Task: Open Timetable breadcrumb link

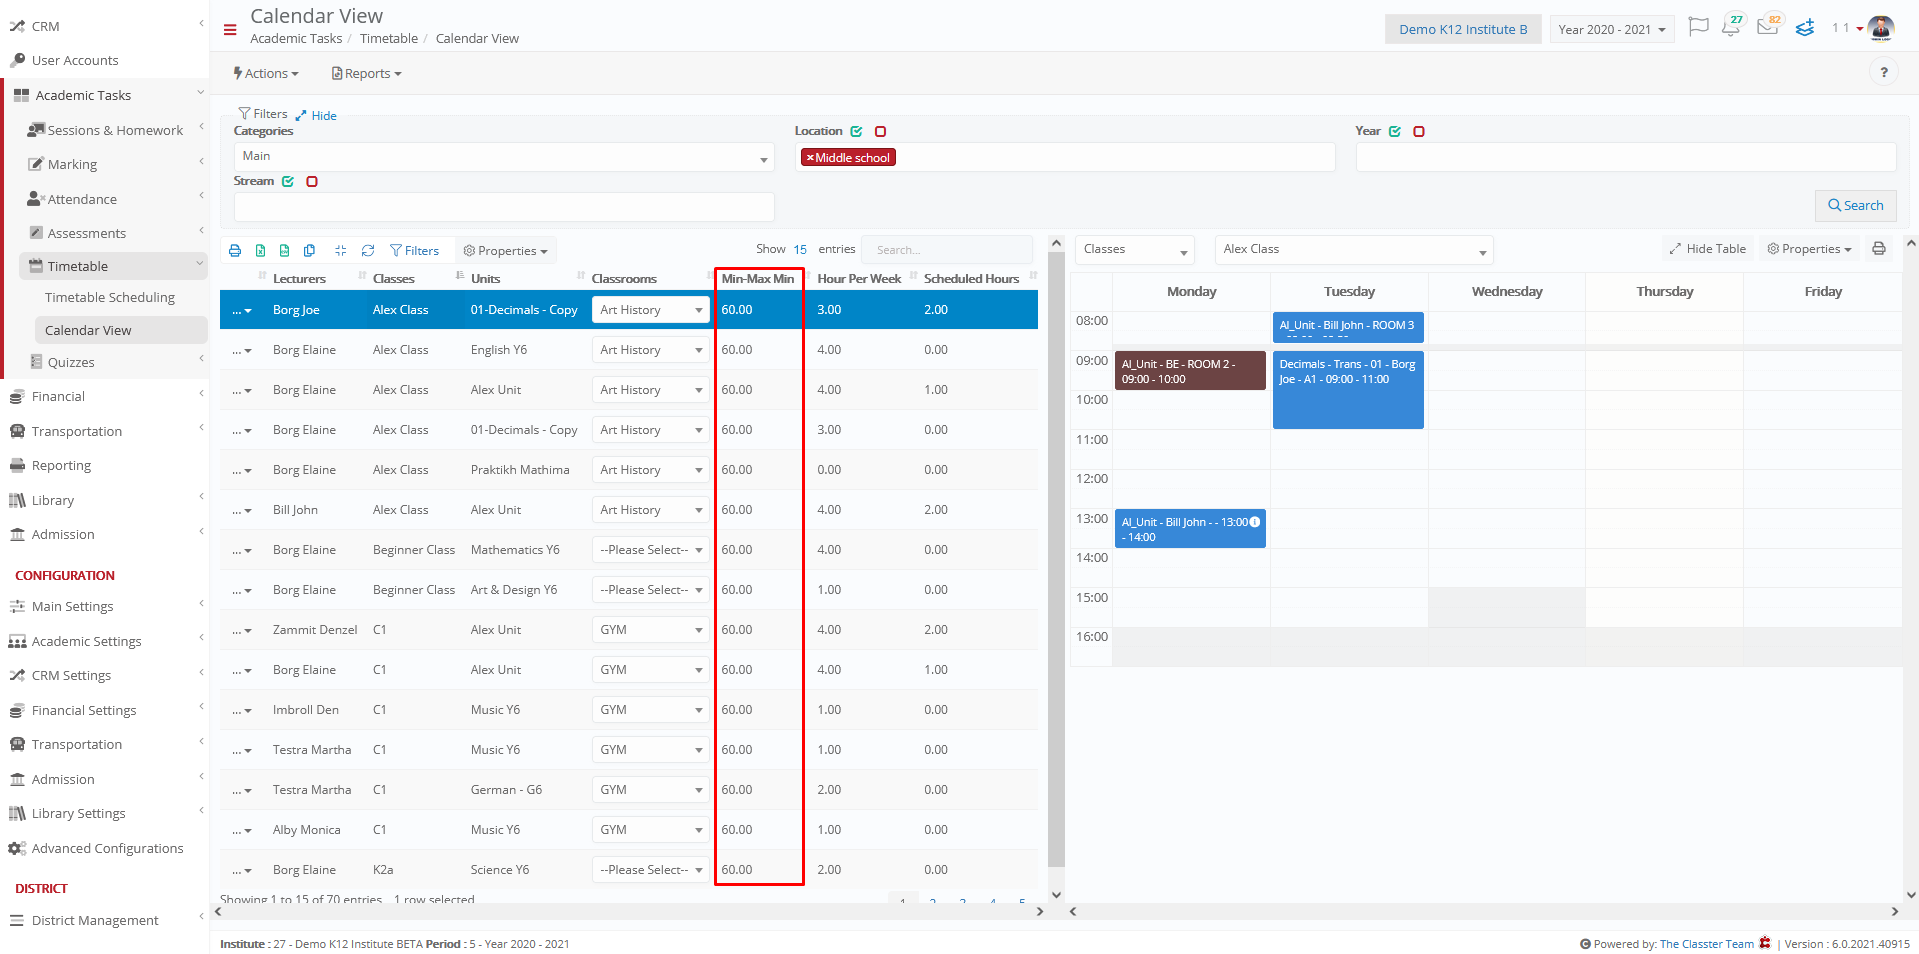Action: point(389,39)
